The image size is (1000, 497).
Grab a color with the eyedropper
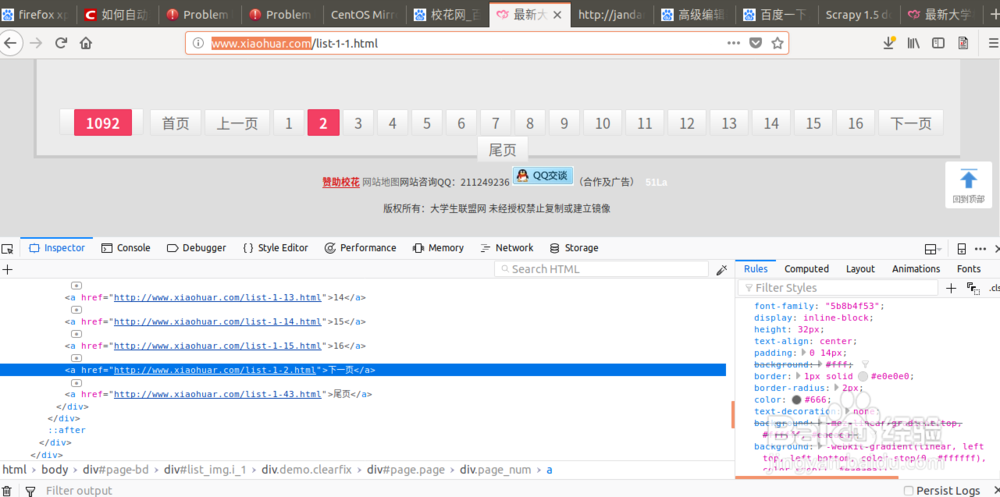tap(721, 269)
